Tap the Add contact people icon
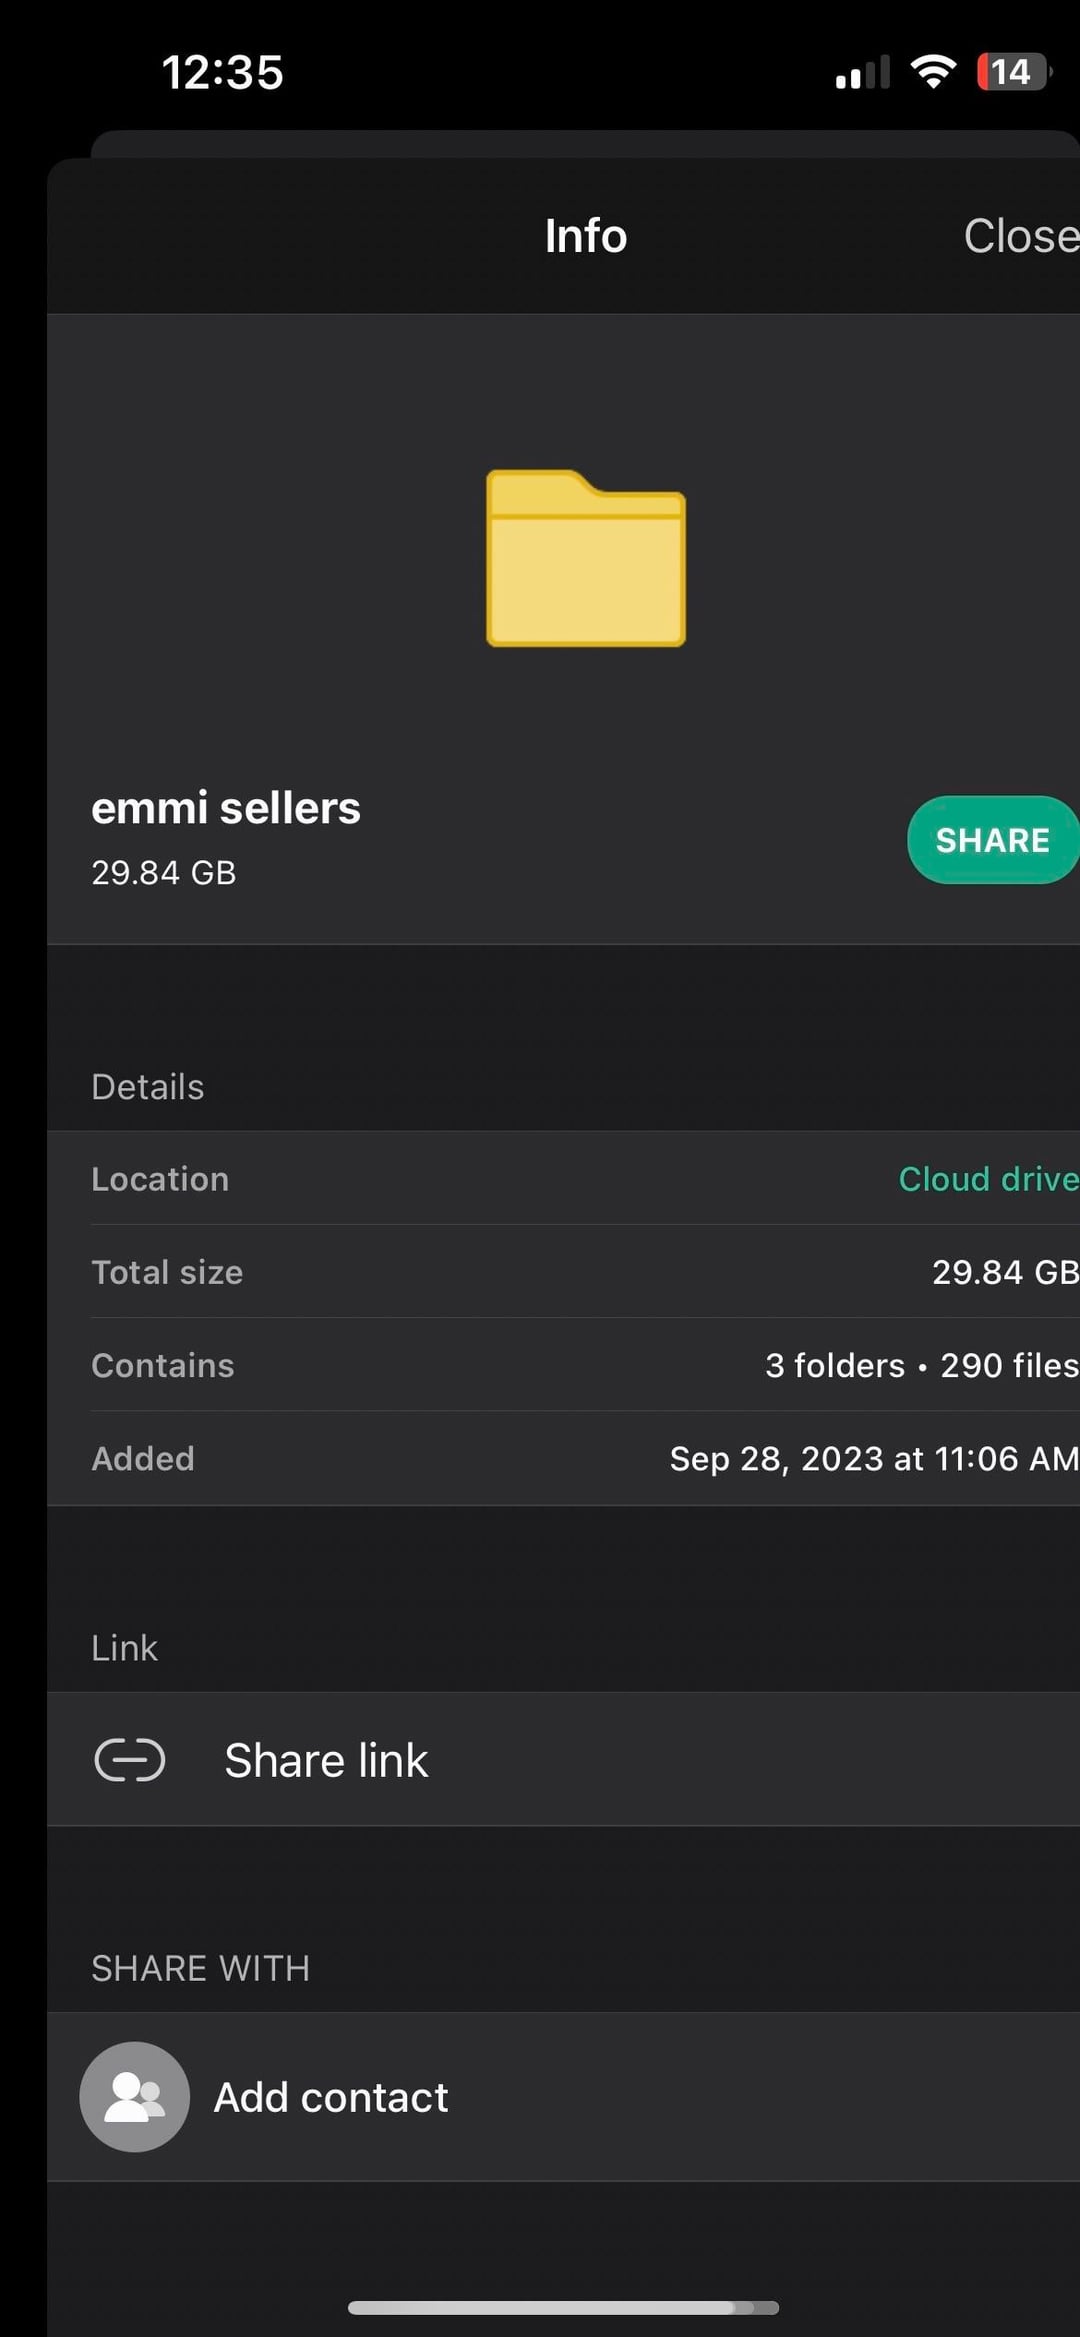 134,2096
